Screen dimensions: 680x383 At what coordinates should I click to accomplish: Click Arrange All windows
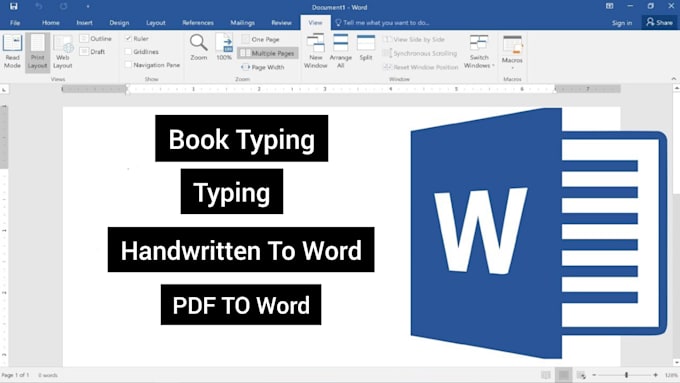tap(340, 51)
